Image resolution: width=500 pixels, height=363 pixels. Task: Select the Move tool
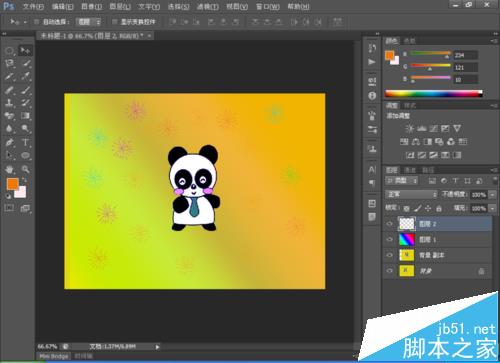click(x=25, y=50)
